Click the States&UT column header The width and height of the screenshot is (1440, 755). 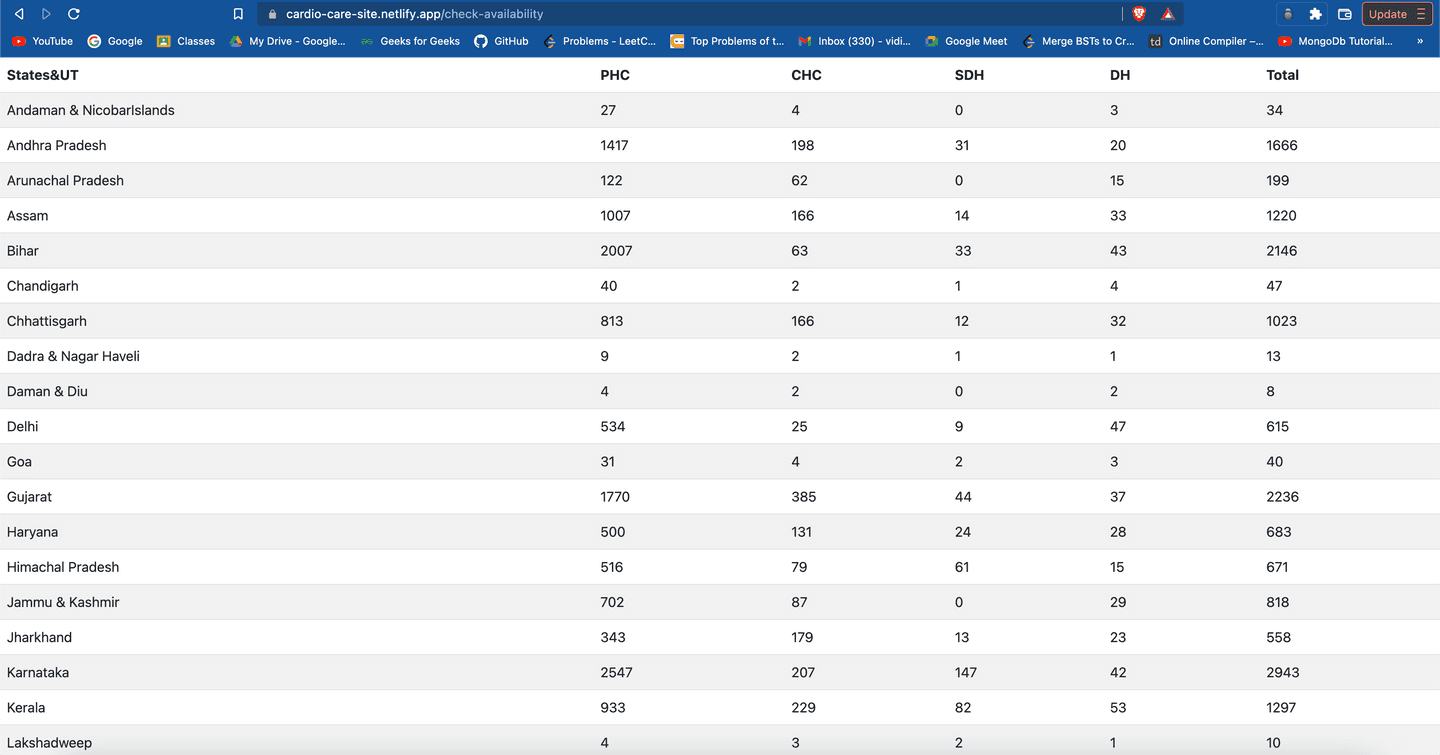click(x=43, y=75)
